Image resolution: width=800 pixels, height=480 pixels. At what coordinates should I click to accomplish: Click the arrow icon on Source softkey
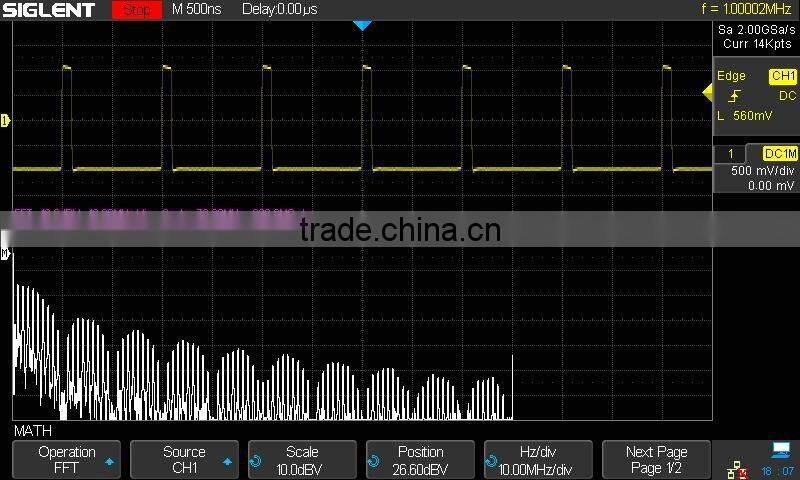click(x=227, y=461)
